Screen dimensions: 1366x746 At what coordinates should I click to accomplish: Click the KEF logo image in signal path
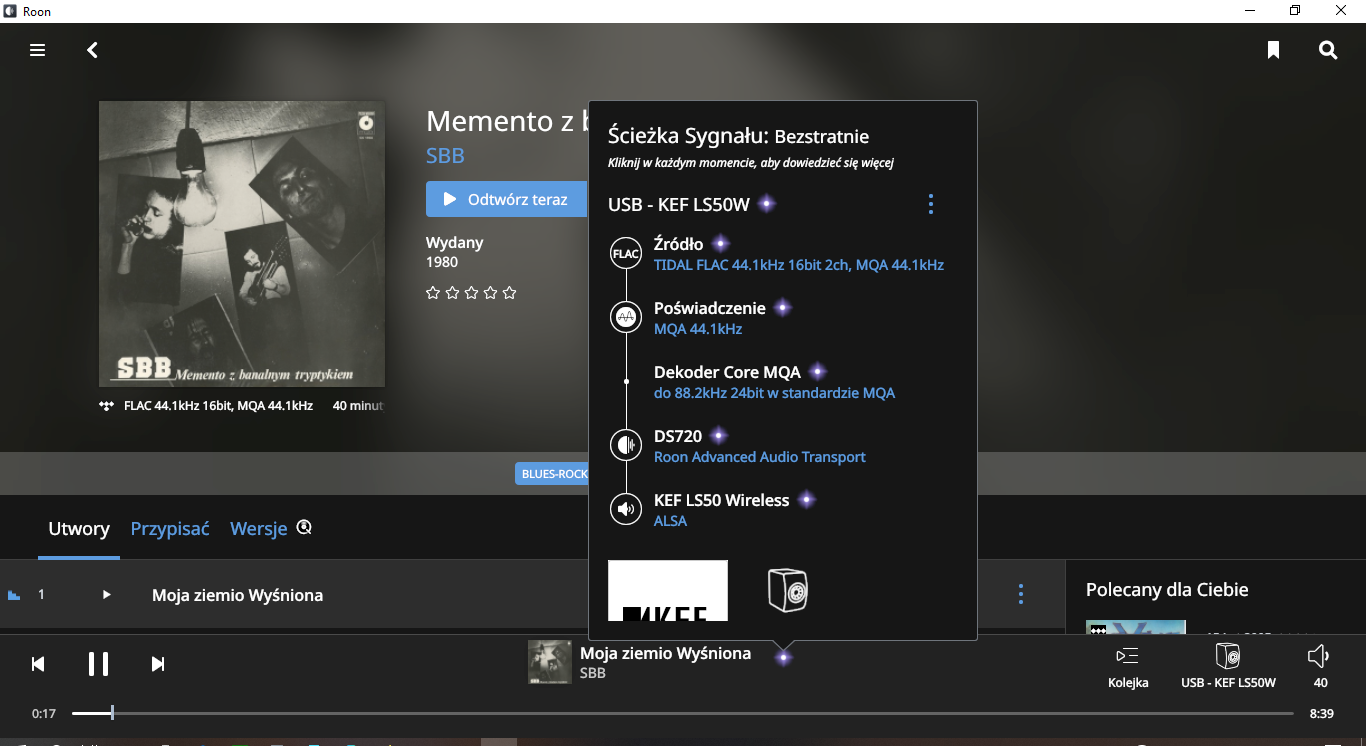[668, 591]
